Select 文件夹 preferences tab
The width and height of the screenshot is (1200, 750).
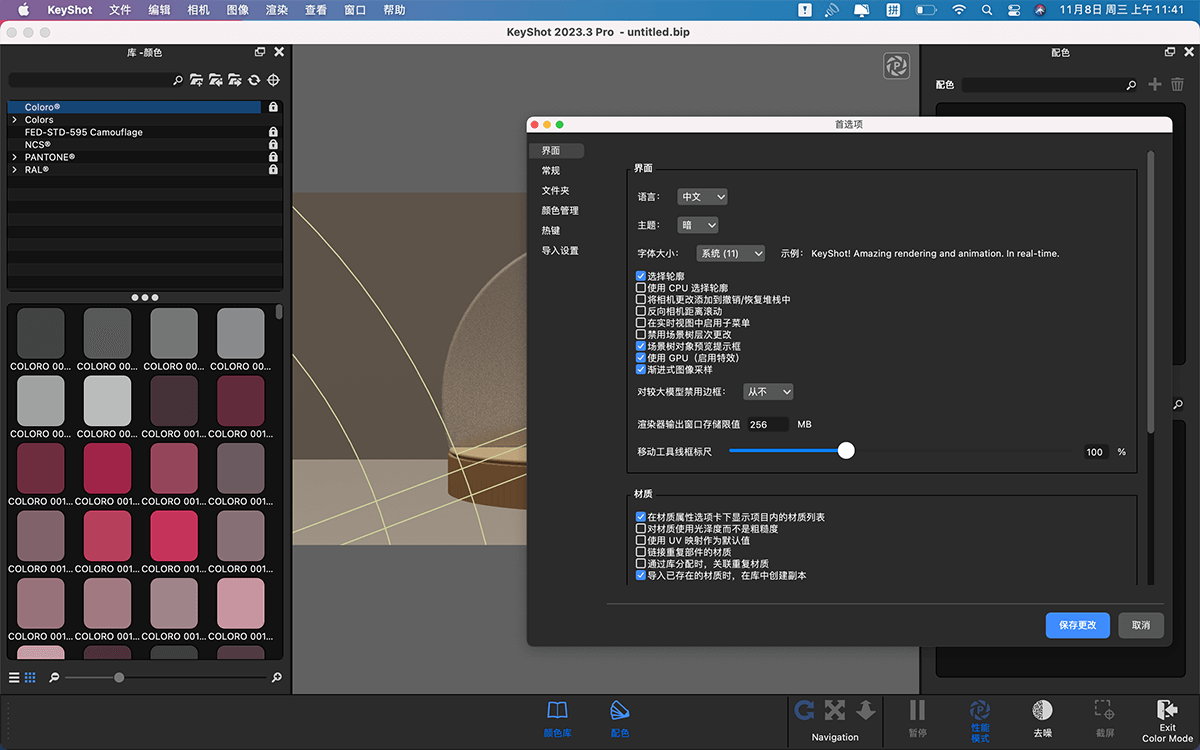coord(557,191)
